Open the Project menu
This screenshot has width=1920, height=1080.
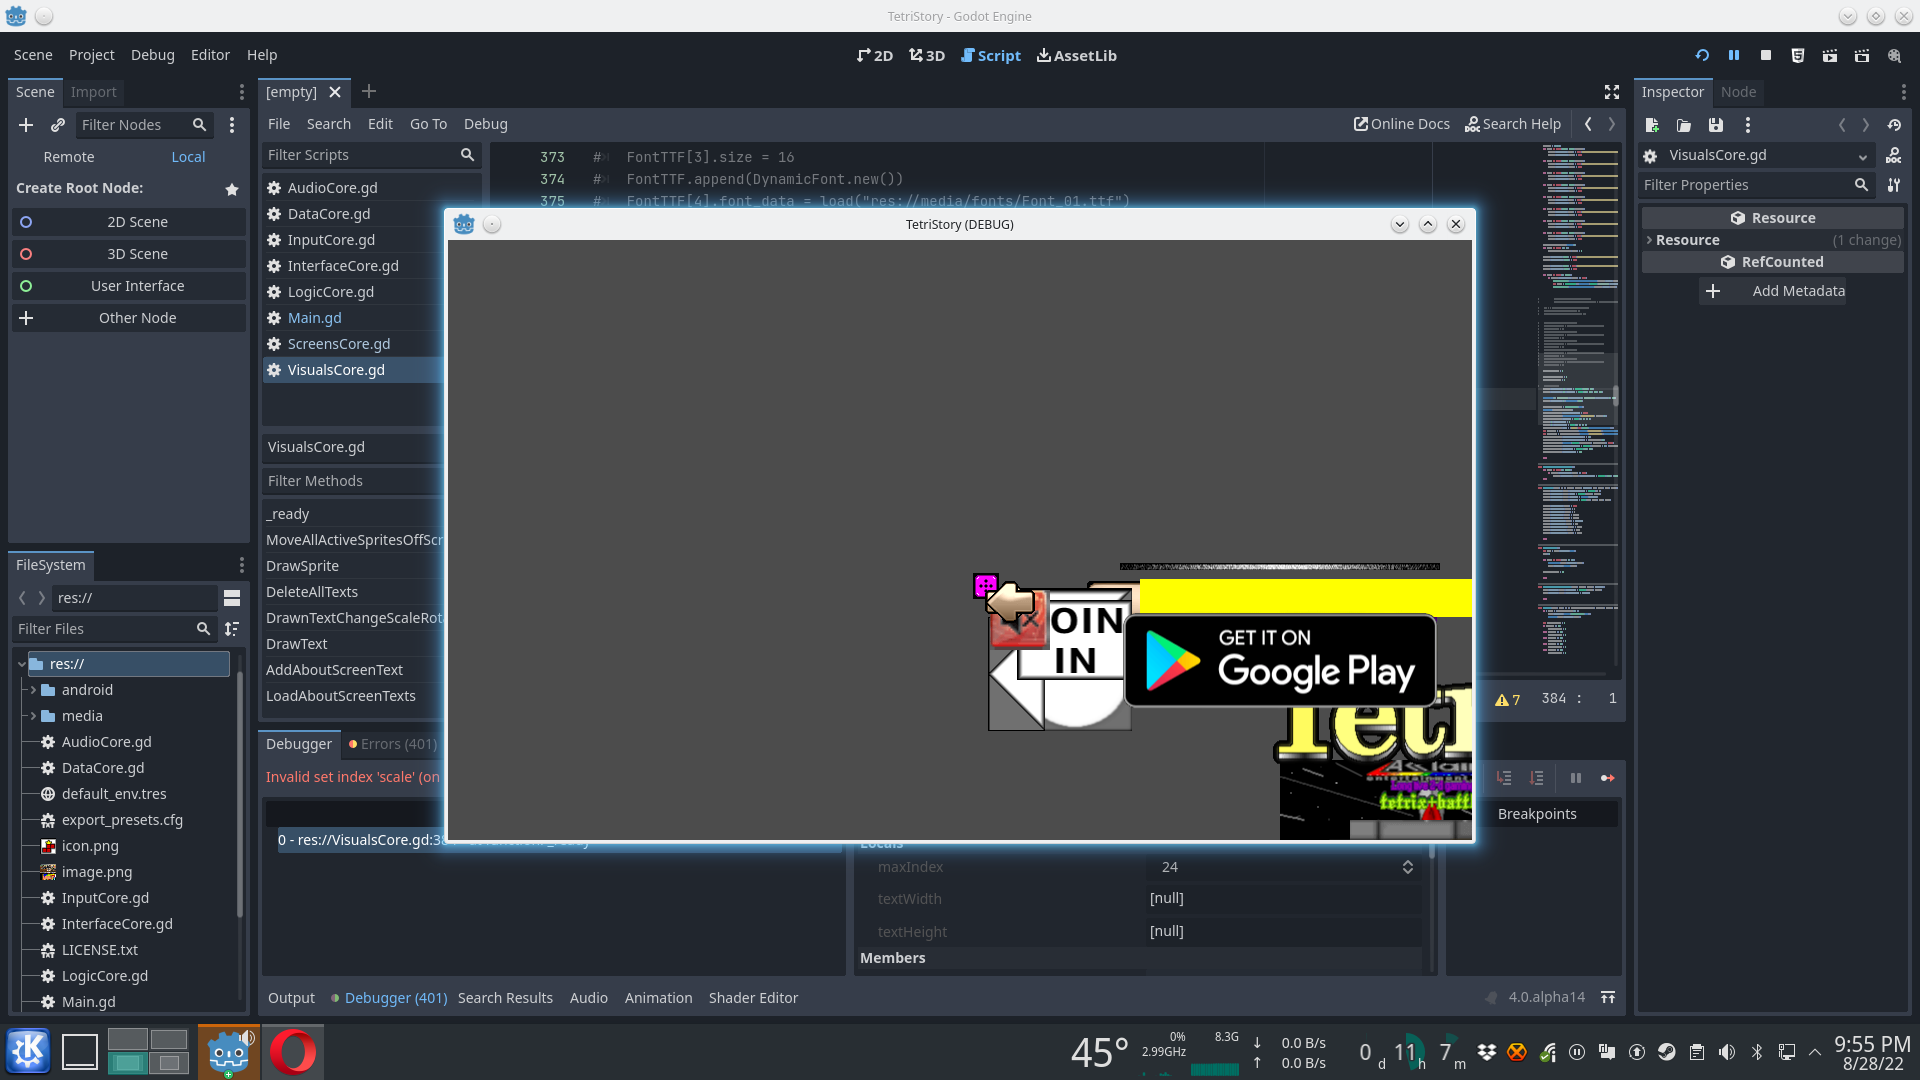92,55
